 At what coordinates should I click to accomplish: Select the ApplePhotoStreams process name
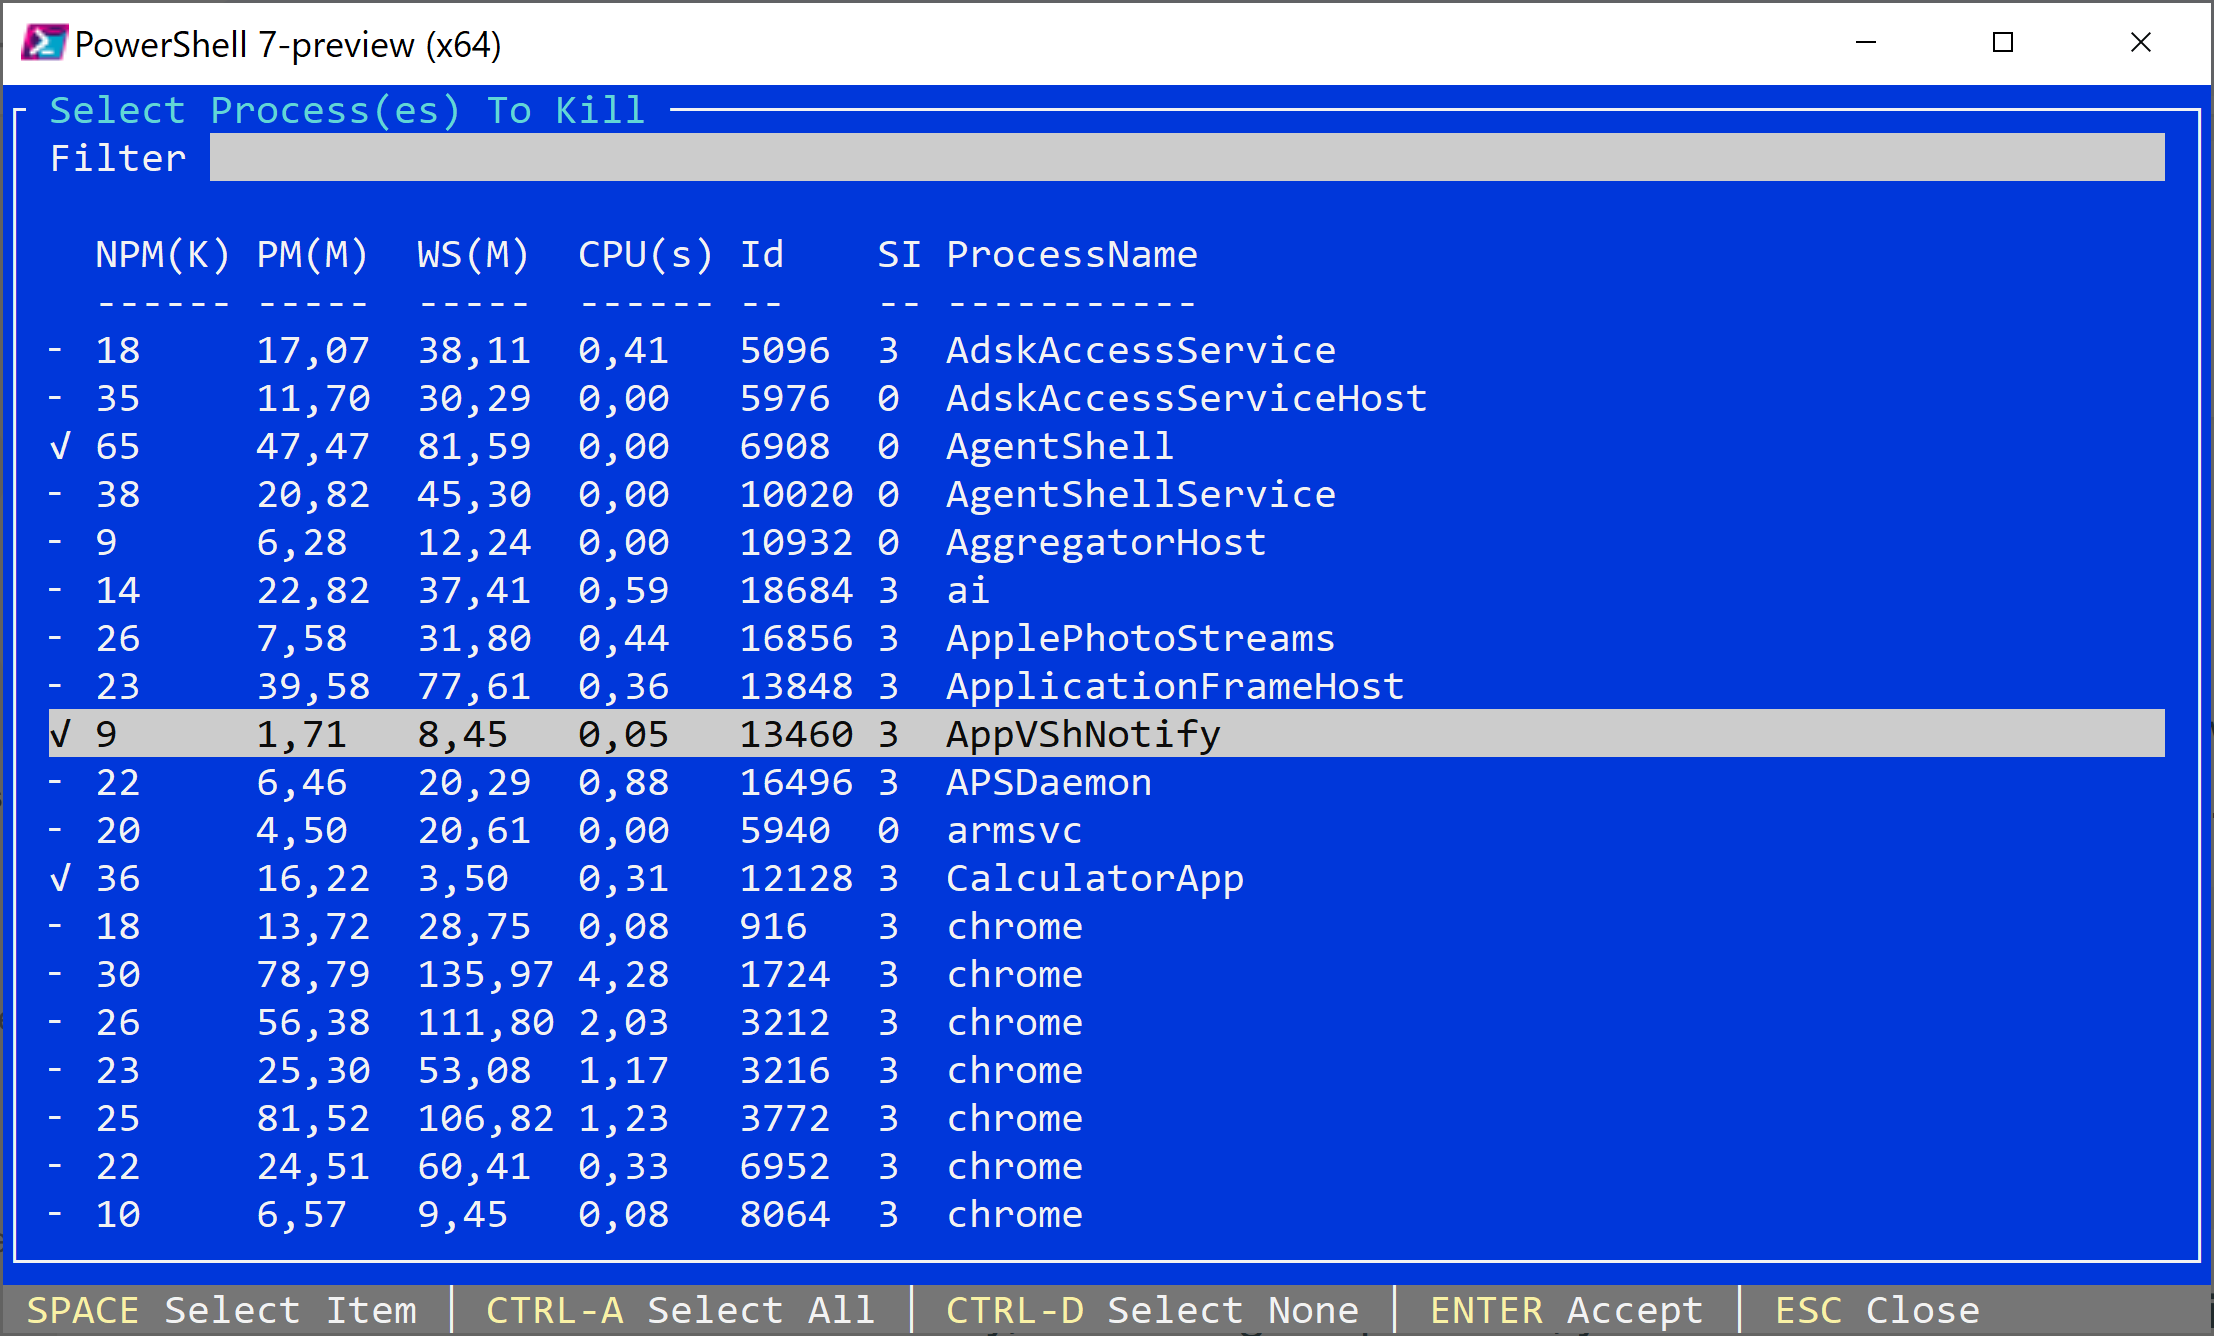(1141, 639)
